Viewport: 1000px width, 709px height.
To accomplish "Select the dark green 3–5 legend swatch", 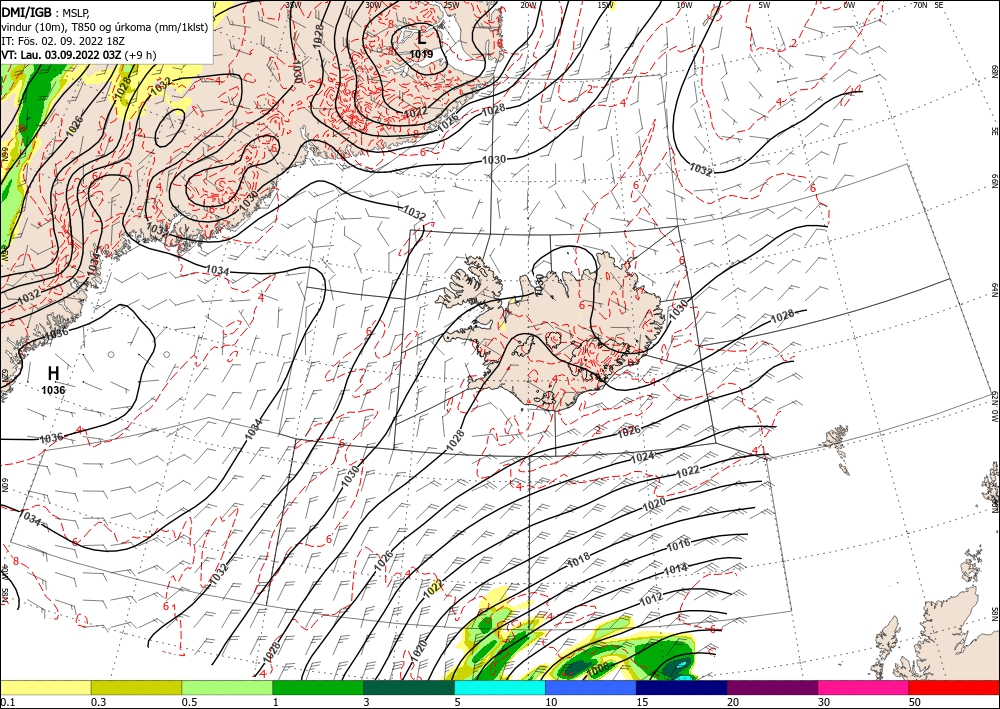I will tap(409, 687).
